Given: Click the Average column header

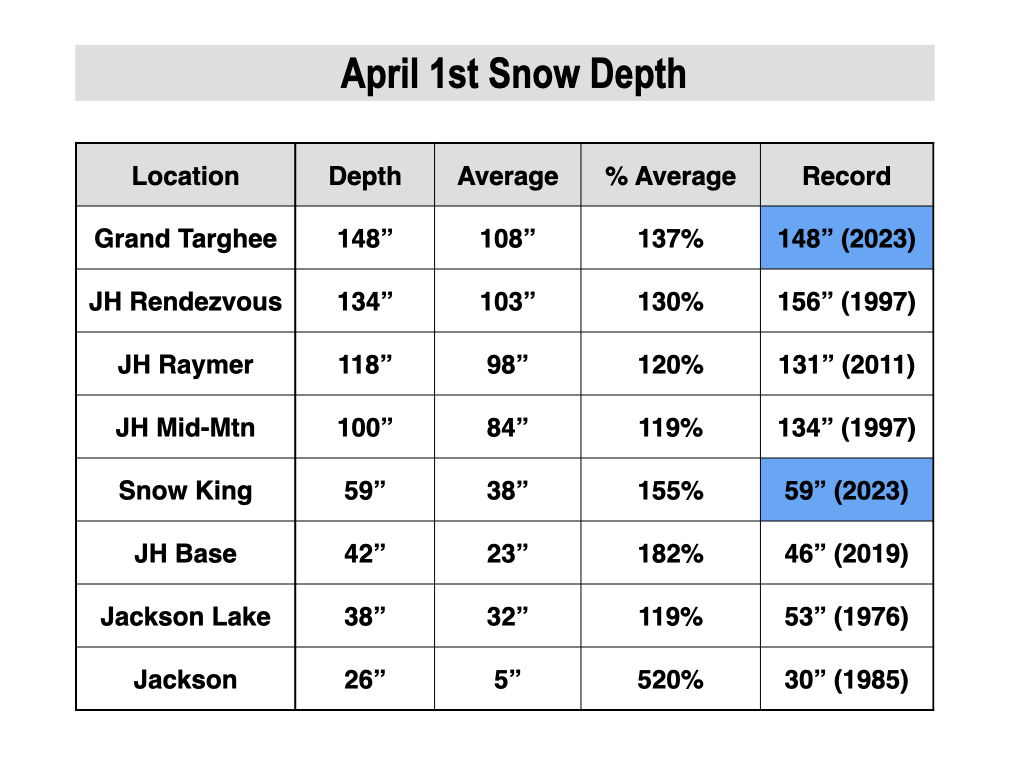Looking at the screenshot, I should coord(507,175).
